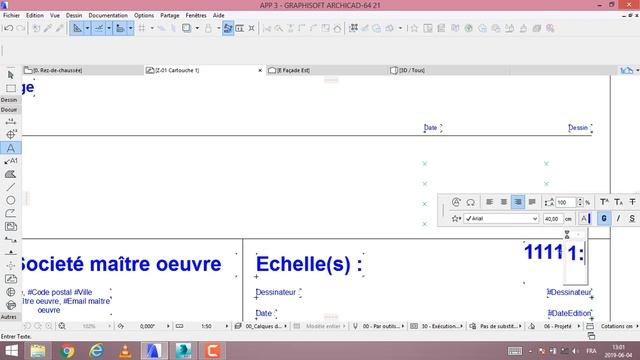Toggle italic formatting
This screenshot has width=640, height=360.
(x=618, y=219)
